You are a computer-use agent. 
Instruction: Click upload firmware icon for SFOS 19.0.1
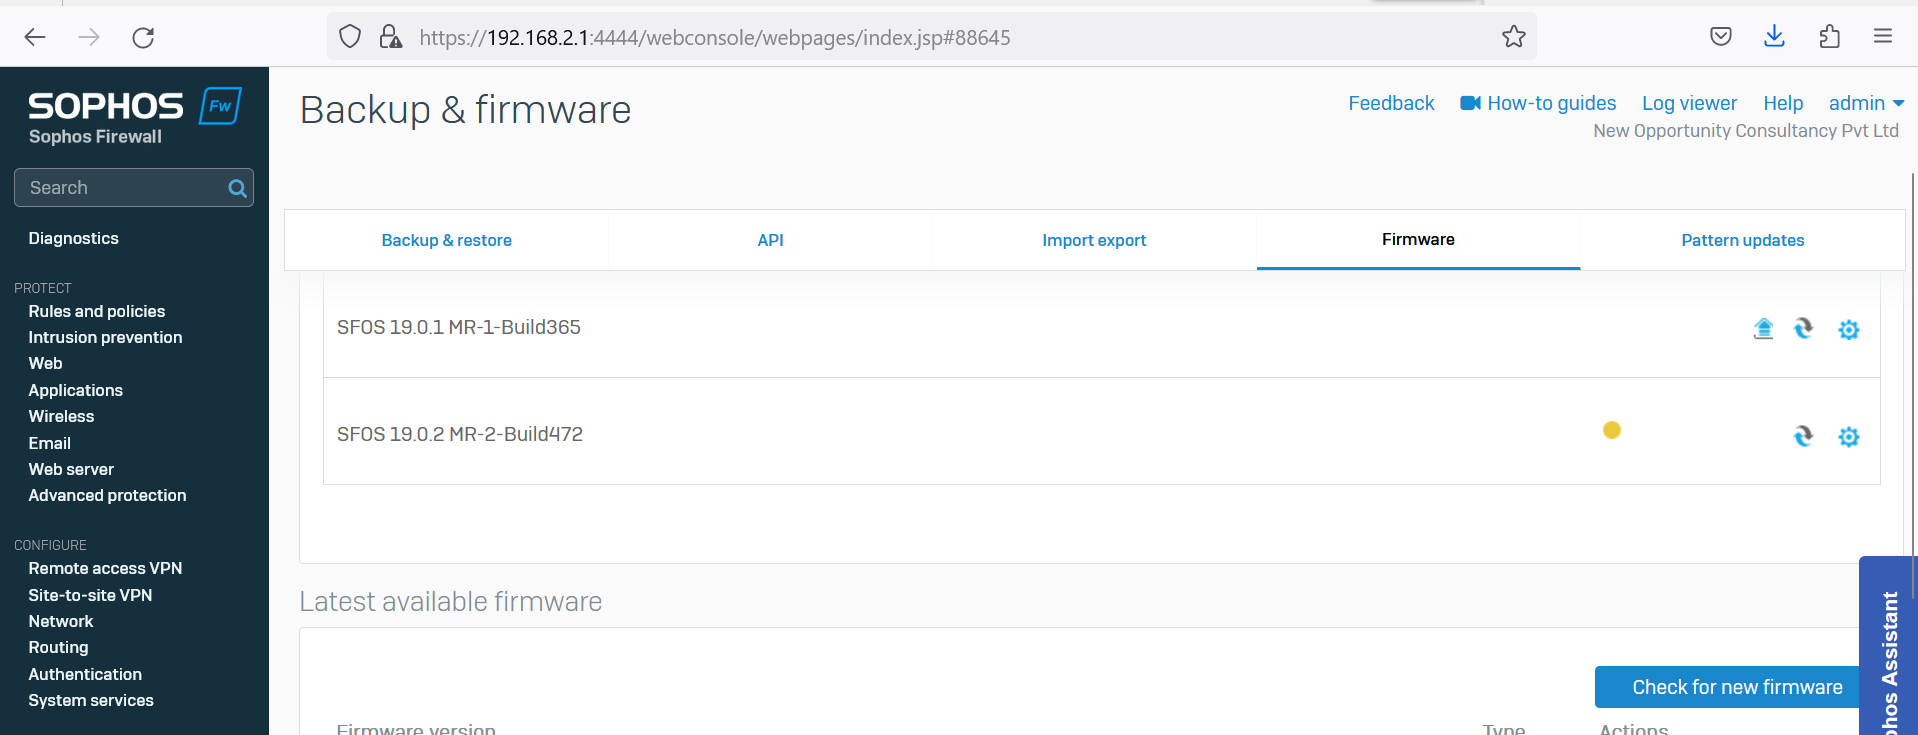[1763, 329]
